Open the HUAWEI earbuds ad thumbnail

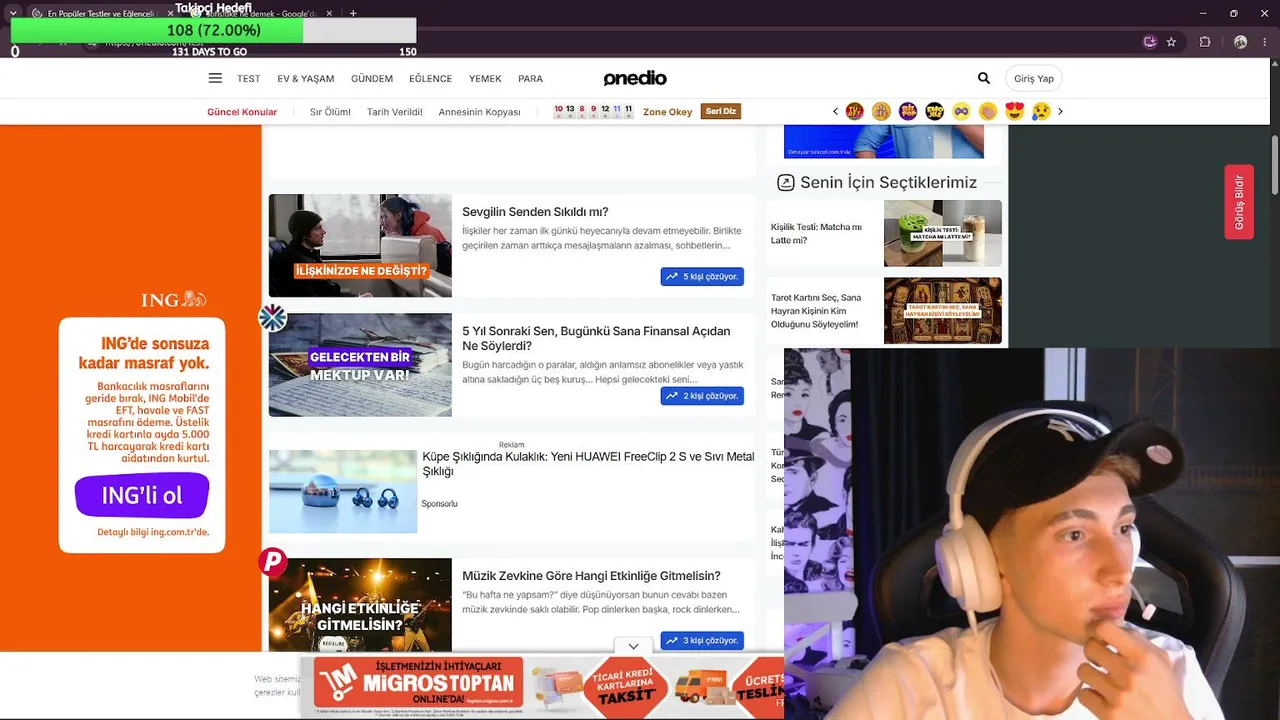[x=343, y=491]
